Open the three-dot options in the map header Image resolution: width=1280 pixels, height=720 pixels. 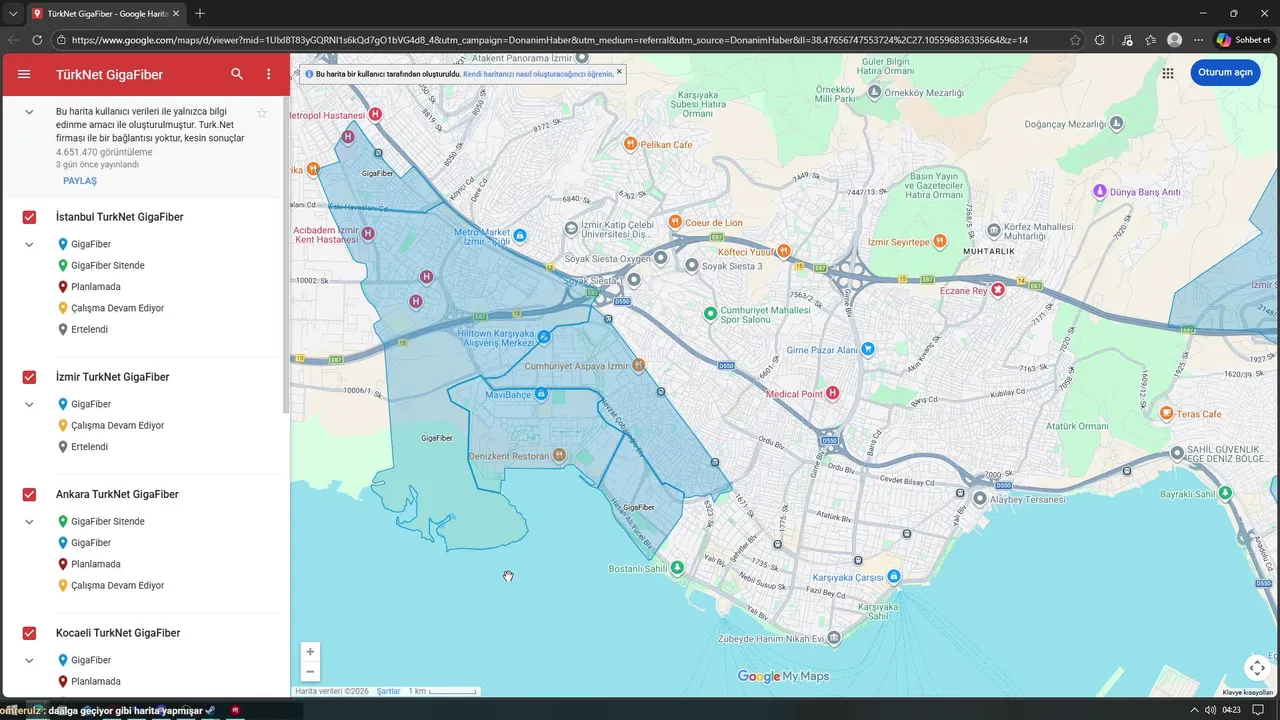[x=268, y=74]
